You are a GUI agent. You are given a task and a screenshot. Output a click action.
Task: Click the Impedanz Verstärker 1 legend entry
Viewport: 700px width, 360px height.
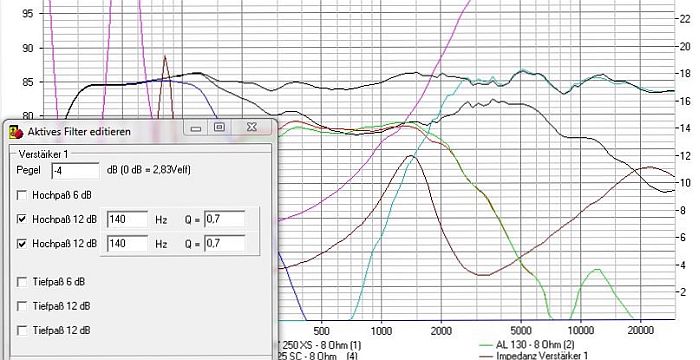pyautogui.click(x=533, y=356)
